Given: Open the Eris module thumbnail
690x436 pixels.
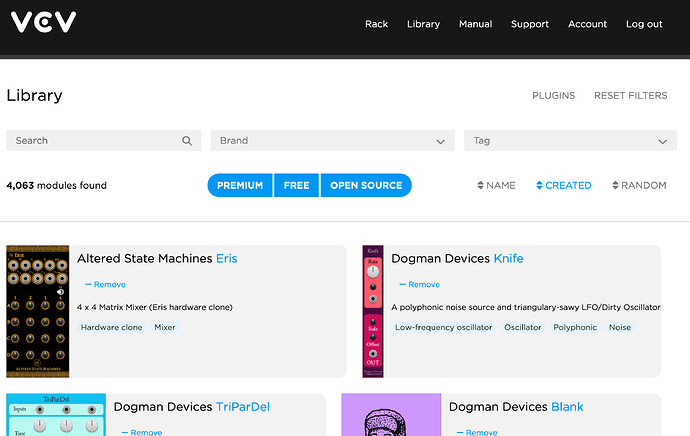Looking at the screenshot, I should [x=37, y=311].
